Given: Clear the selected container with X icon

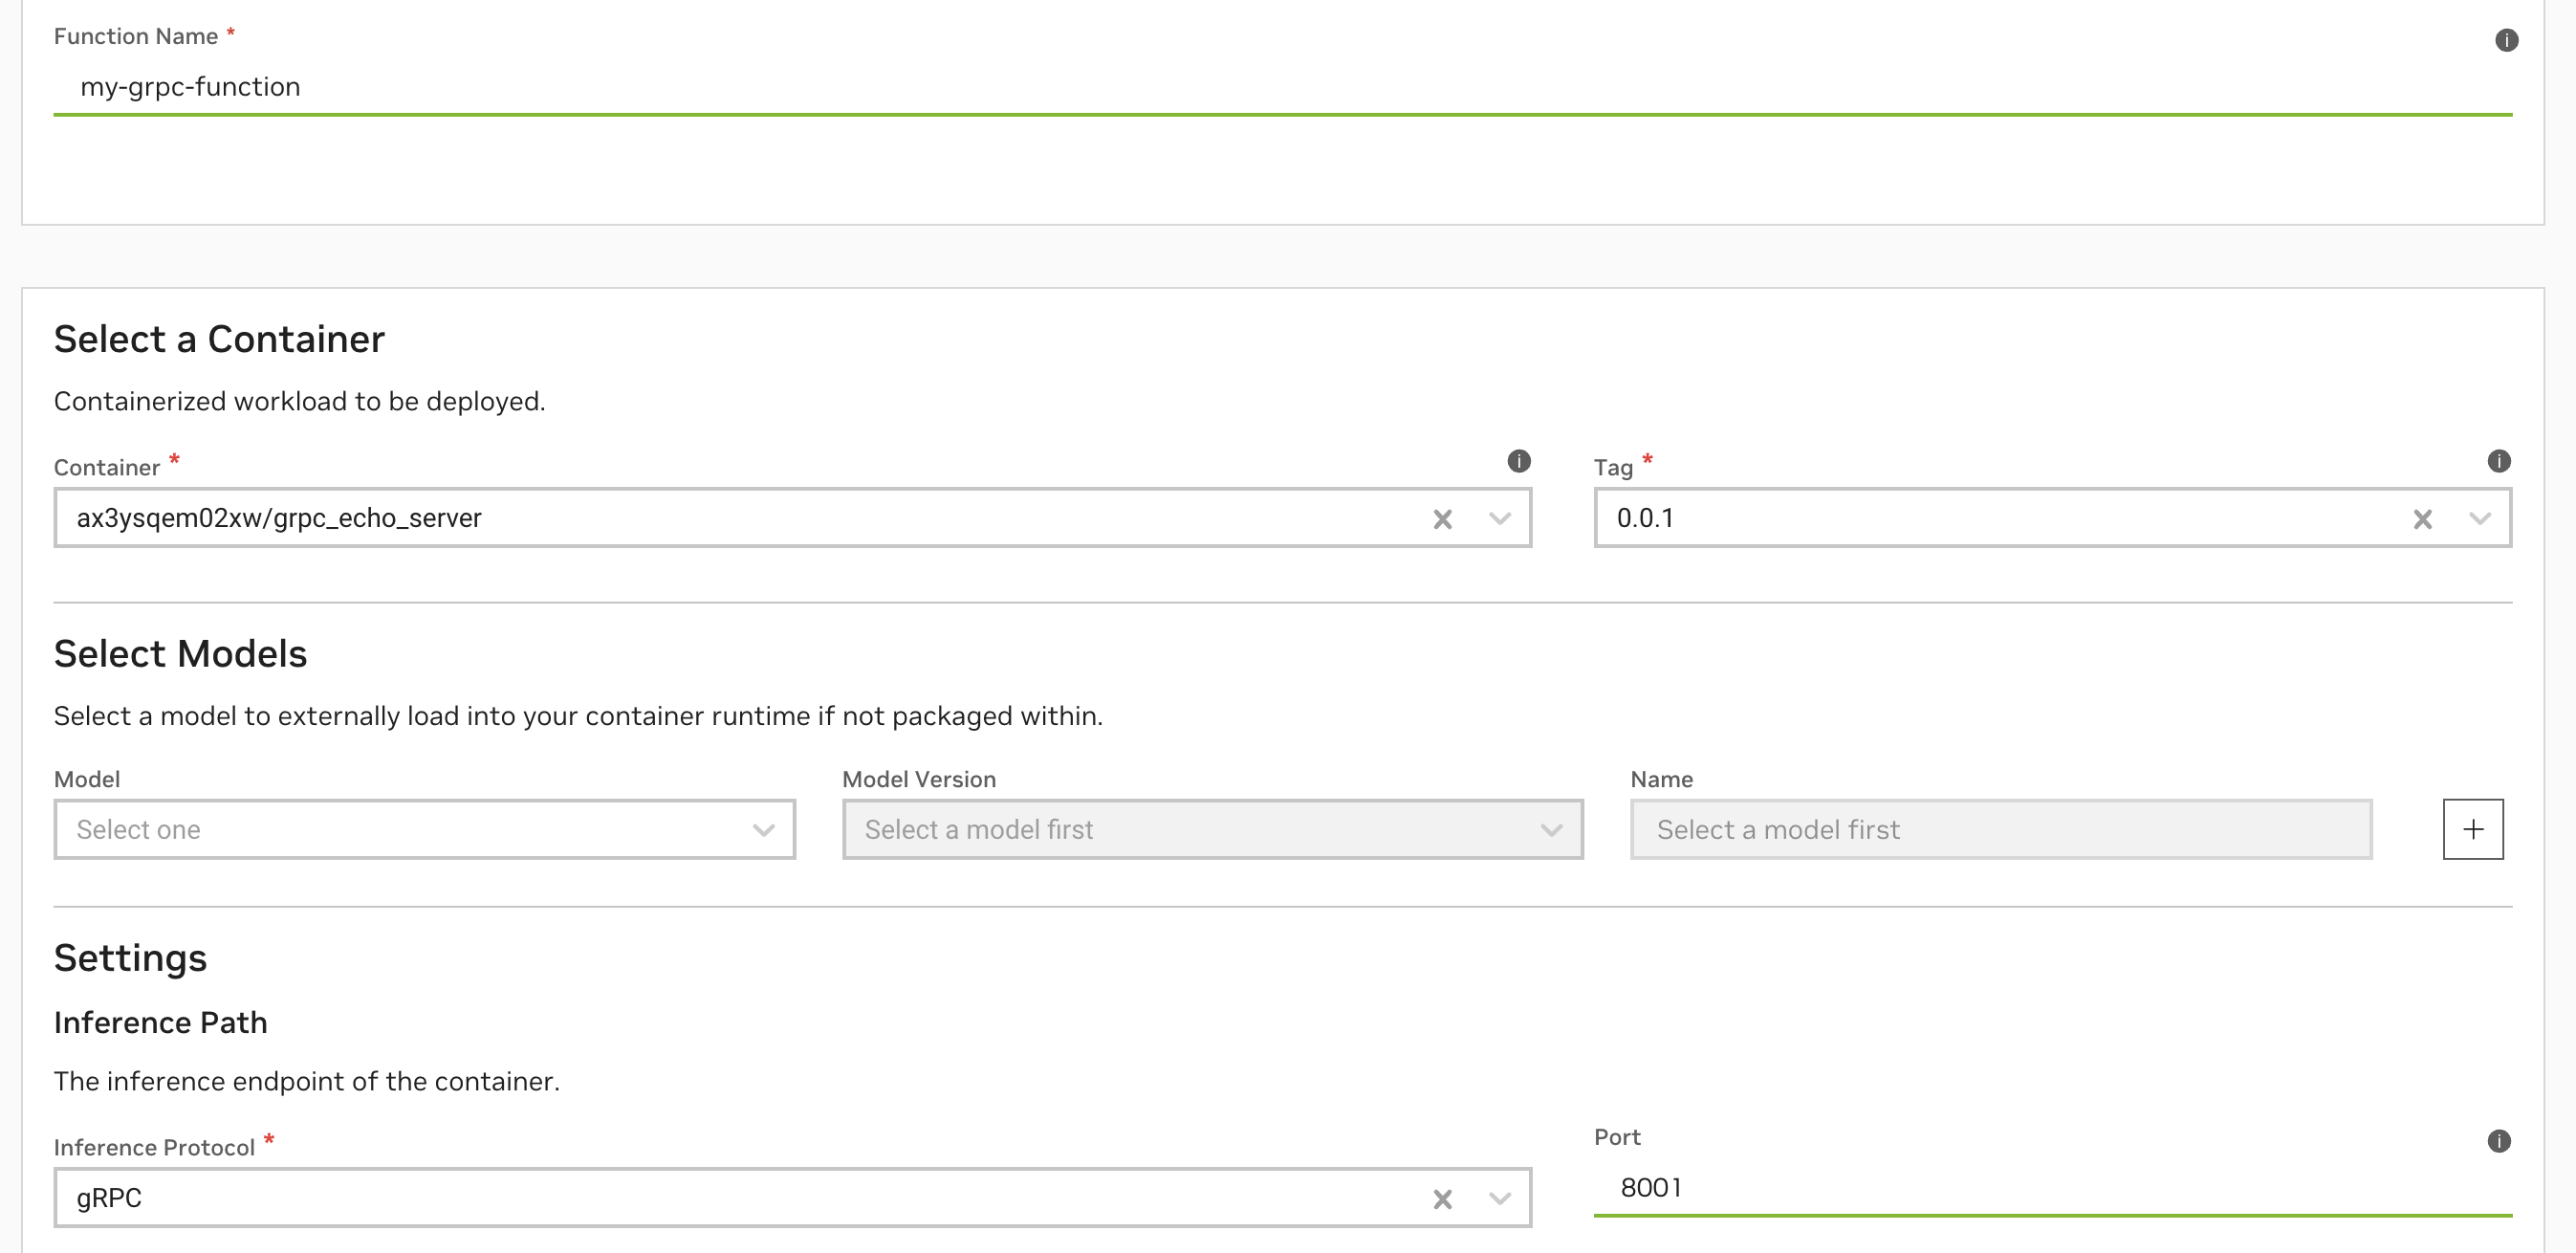Looking at the screenshot, I should [1442, 519].
